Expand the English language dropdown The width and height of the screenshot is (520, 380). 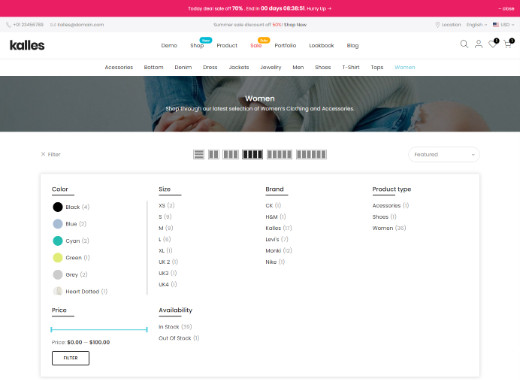[x=476, y=25]
